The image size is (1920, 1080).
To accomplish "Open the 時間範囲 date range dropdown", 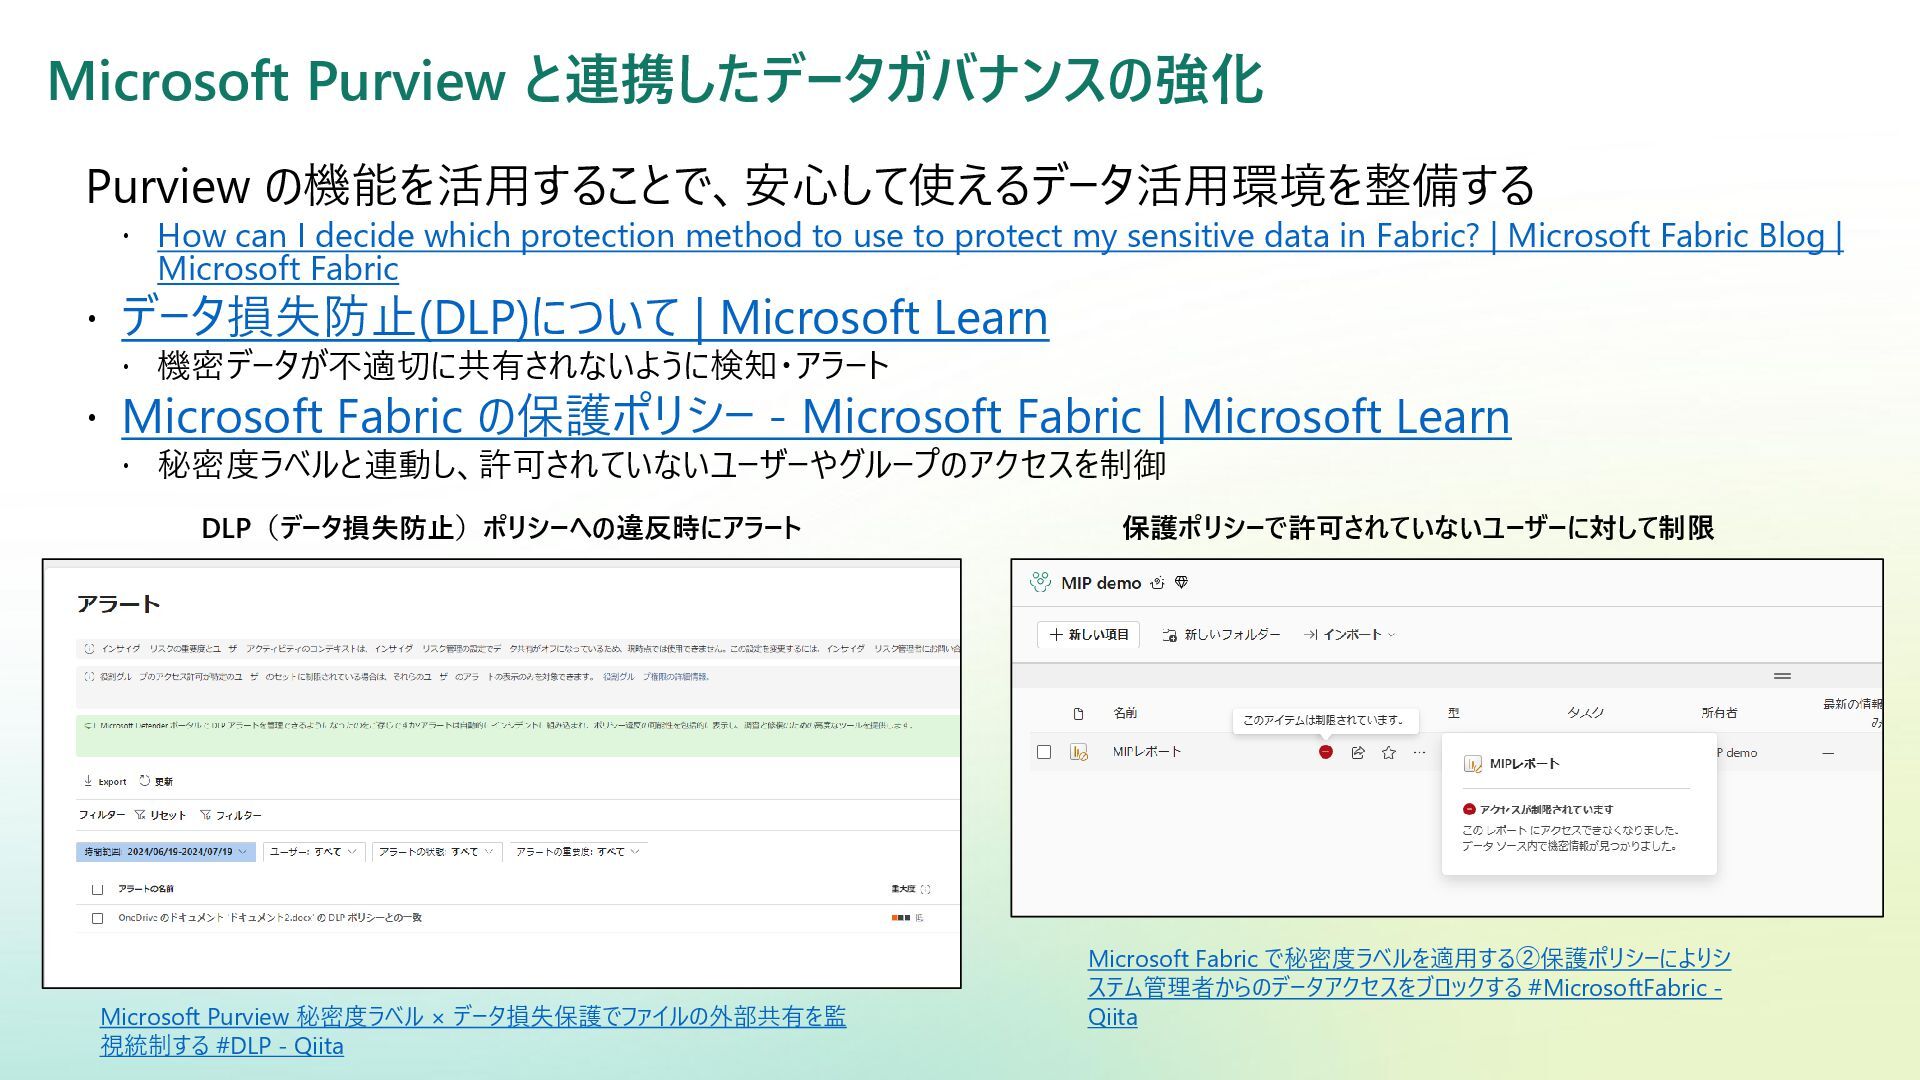I will tap(166, 852).
